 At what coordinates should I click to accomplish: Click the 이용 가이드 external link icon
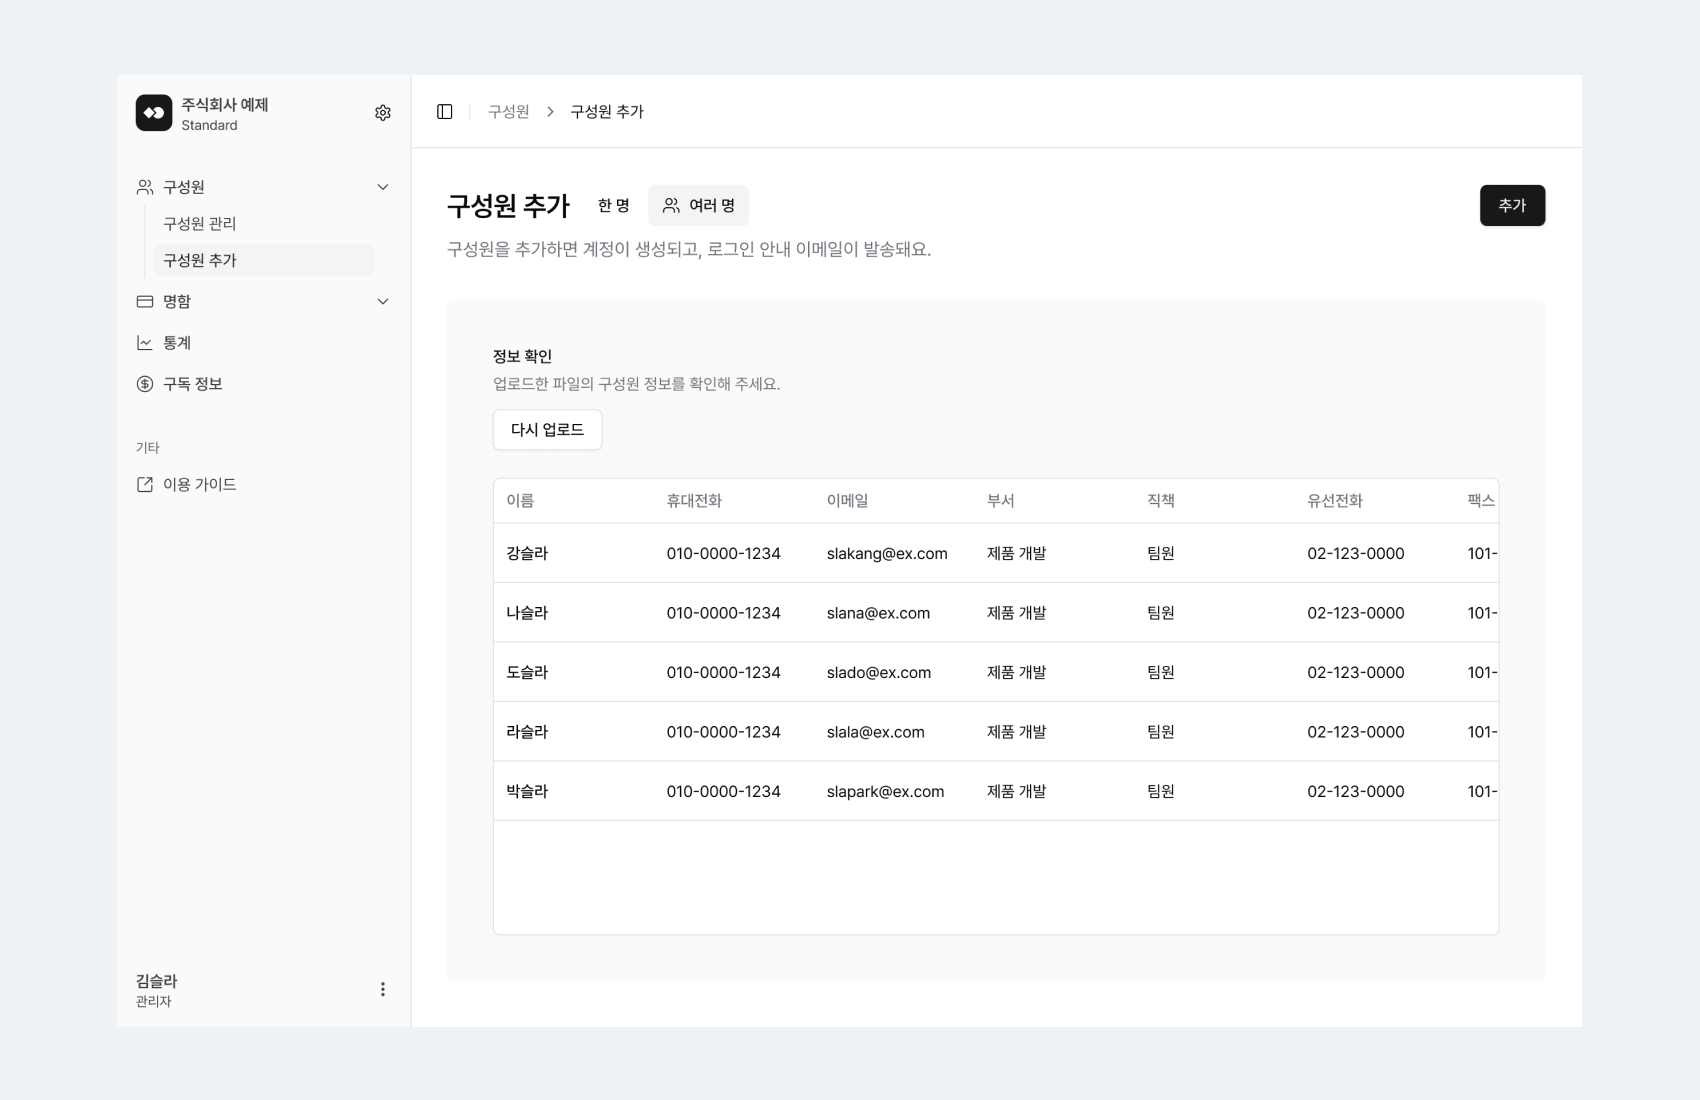145,484
